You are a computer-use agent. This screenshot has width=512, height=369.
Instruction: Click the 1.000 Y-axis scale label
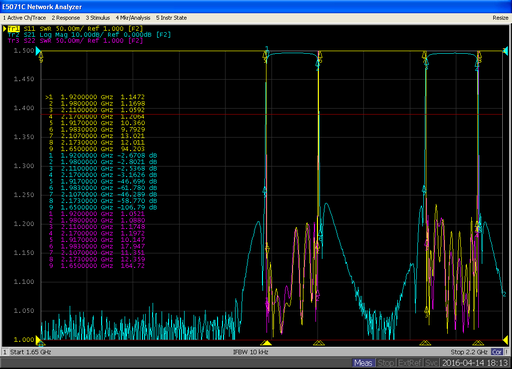(24, 340)
